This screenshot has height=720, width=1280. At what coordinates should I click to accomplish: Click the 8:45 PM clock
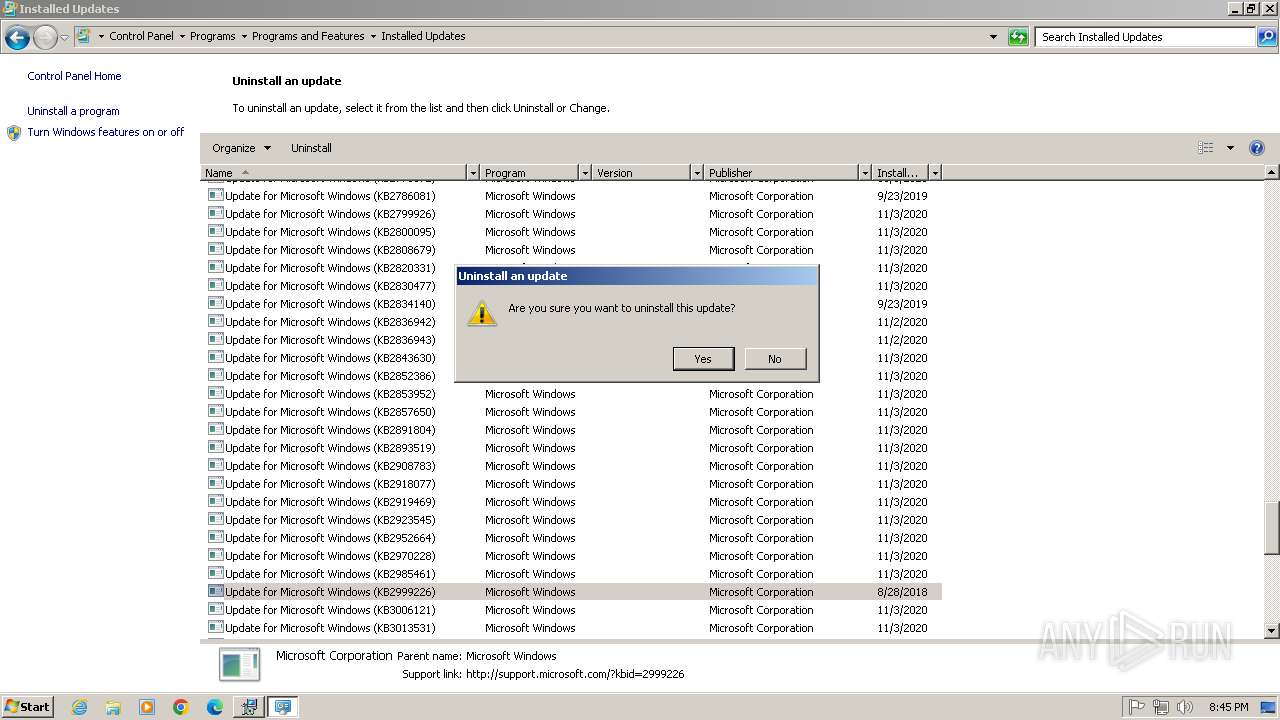1228,707
